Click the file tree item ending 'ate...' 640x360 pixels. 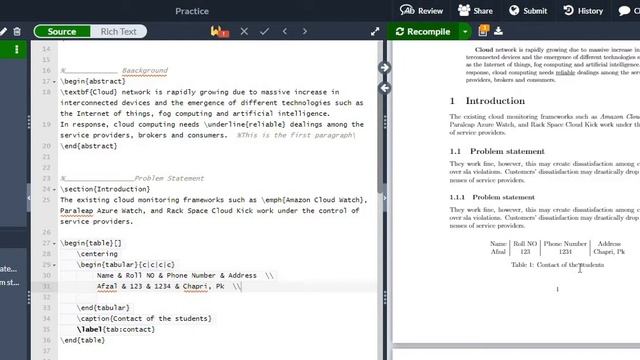(9, 269)
